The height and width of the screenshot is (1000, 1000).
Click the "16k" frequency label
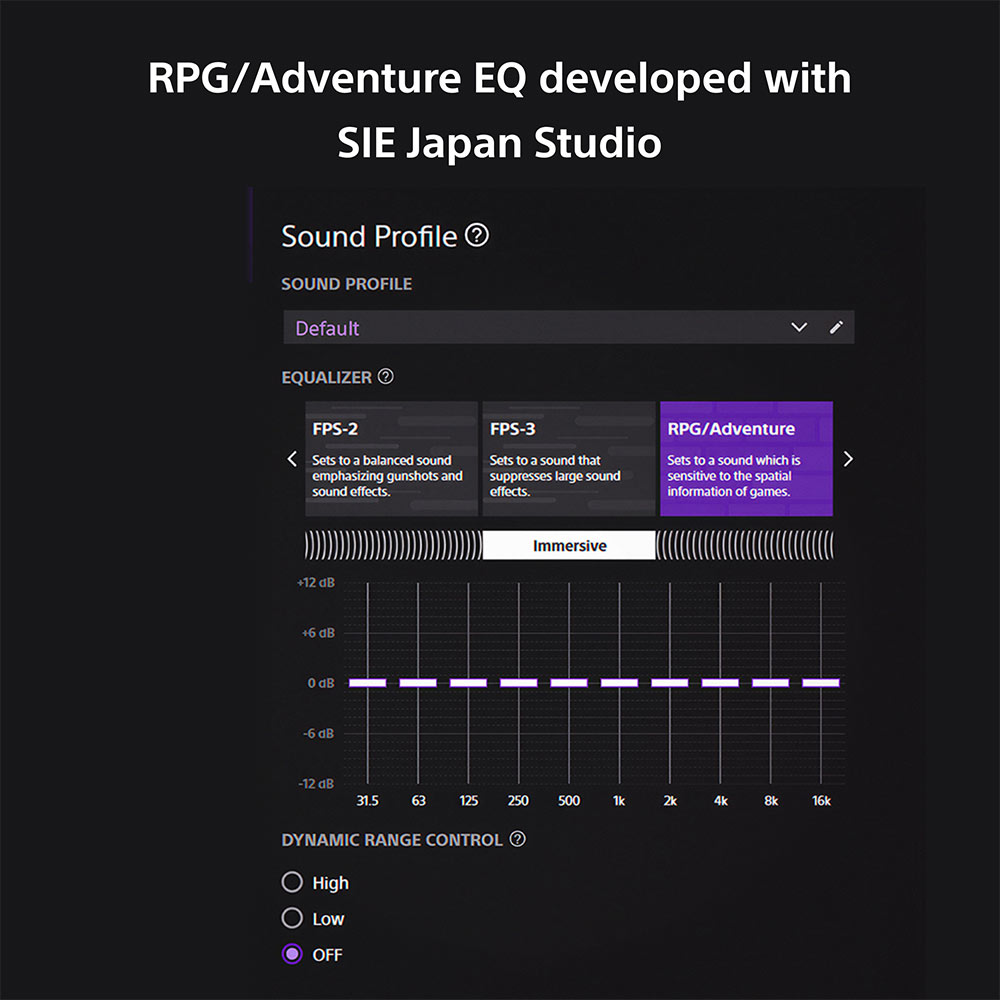[821, 800]
